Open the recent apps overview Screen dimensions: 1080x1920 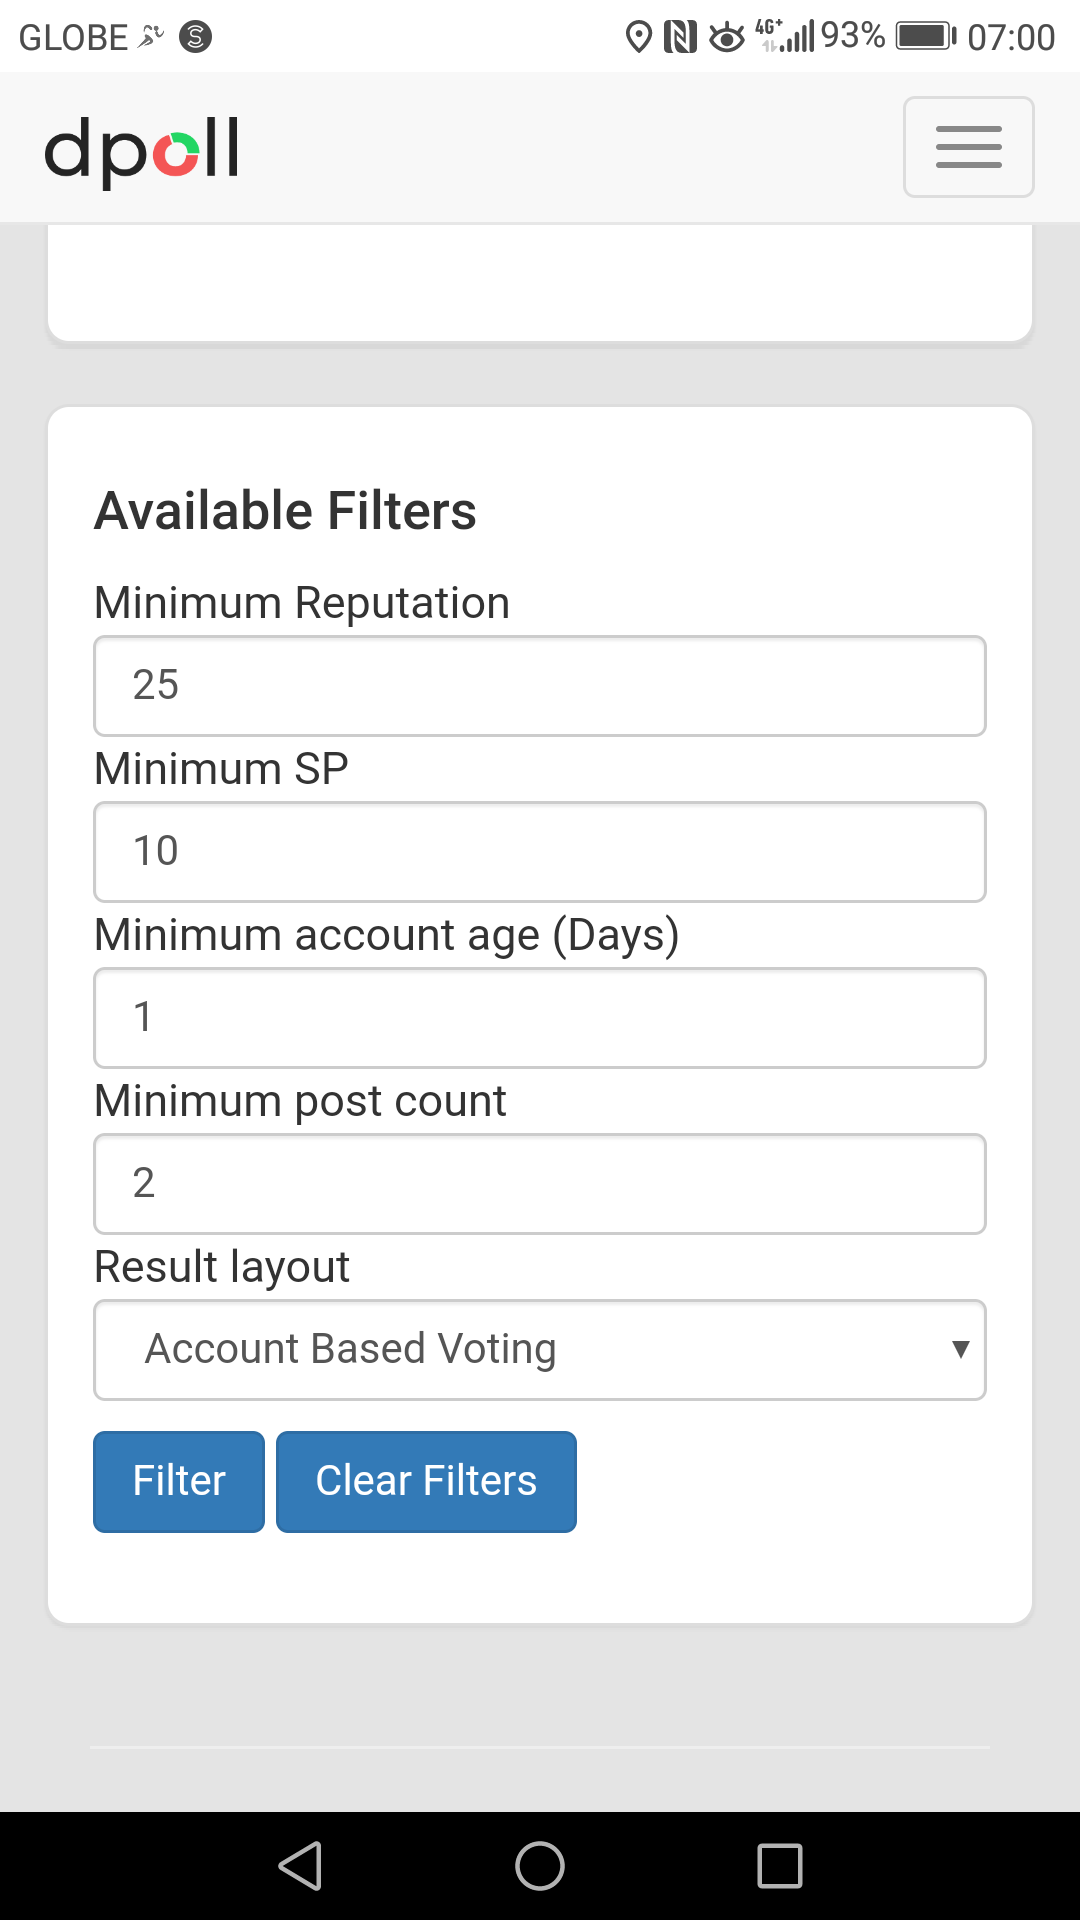click(780, 1866)
